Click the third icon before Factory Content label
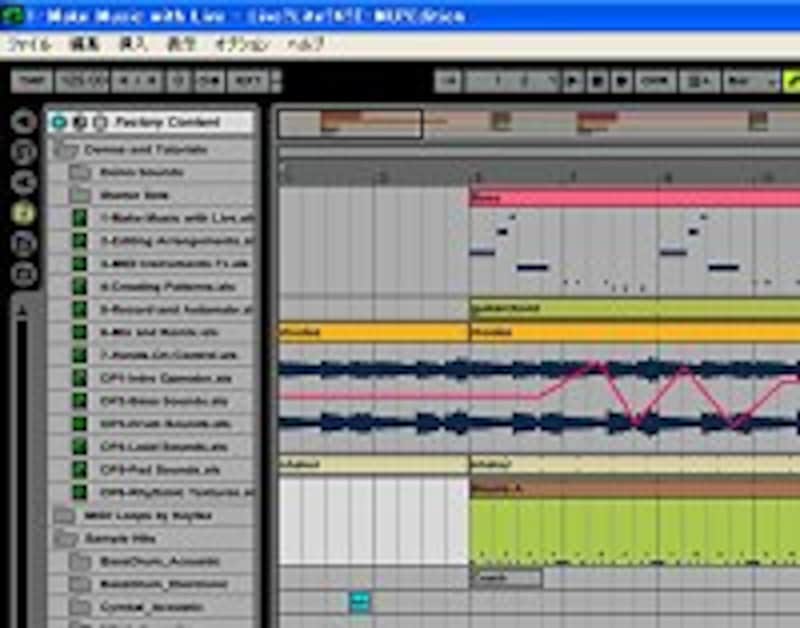Image resolution: width=800 pixels, height=628 pixels. click(101, 122)
